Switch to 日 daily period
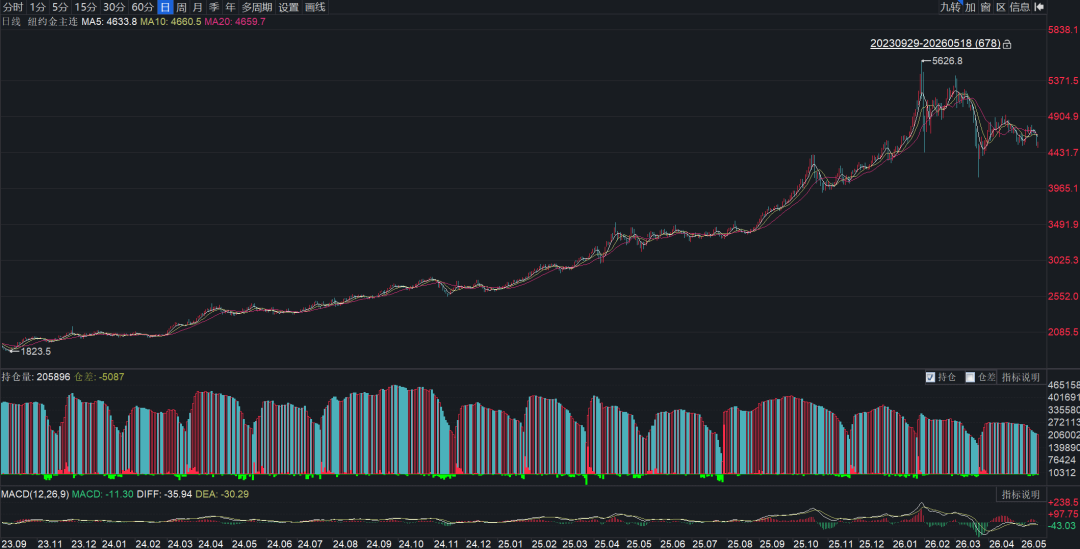 pyautogui.click(x=165, y=7)
